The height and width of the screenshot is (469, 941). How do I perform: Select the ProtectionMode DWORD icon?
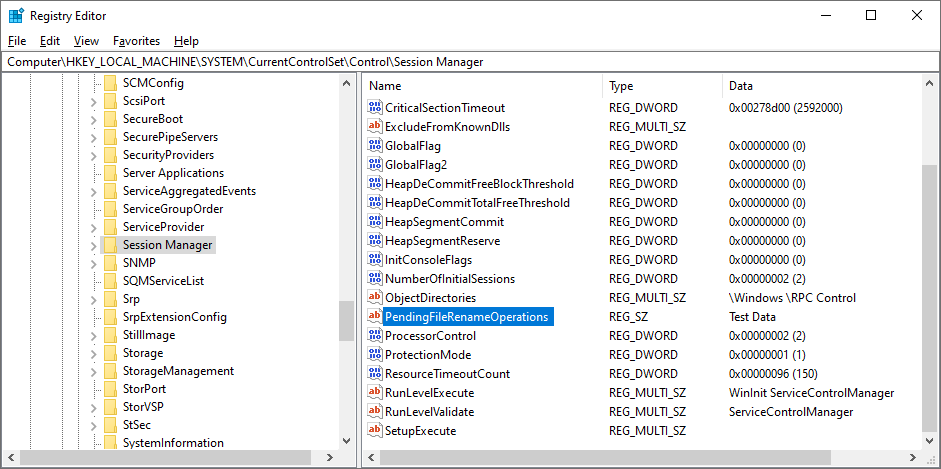pyautogui.click(x=375, y=355)
